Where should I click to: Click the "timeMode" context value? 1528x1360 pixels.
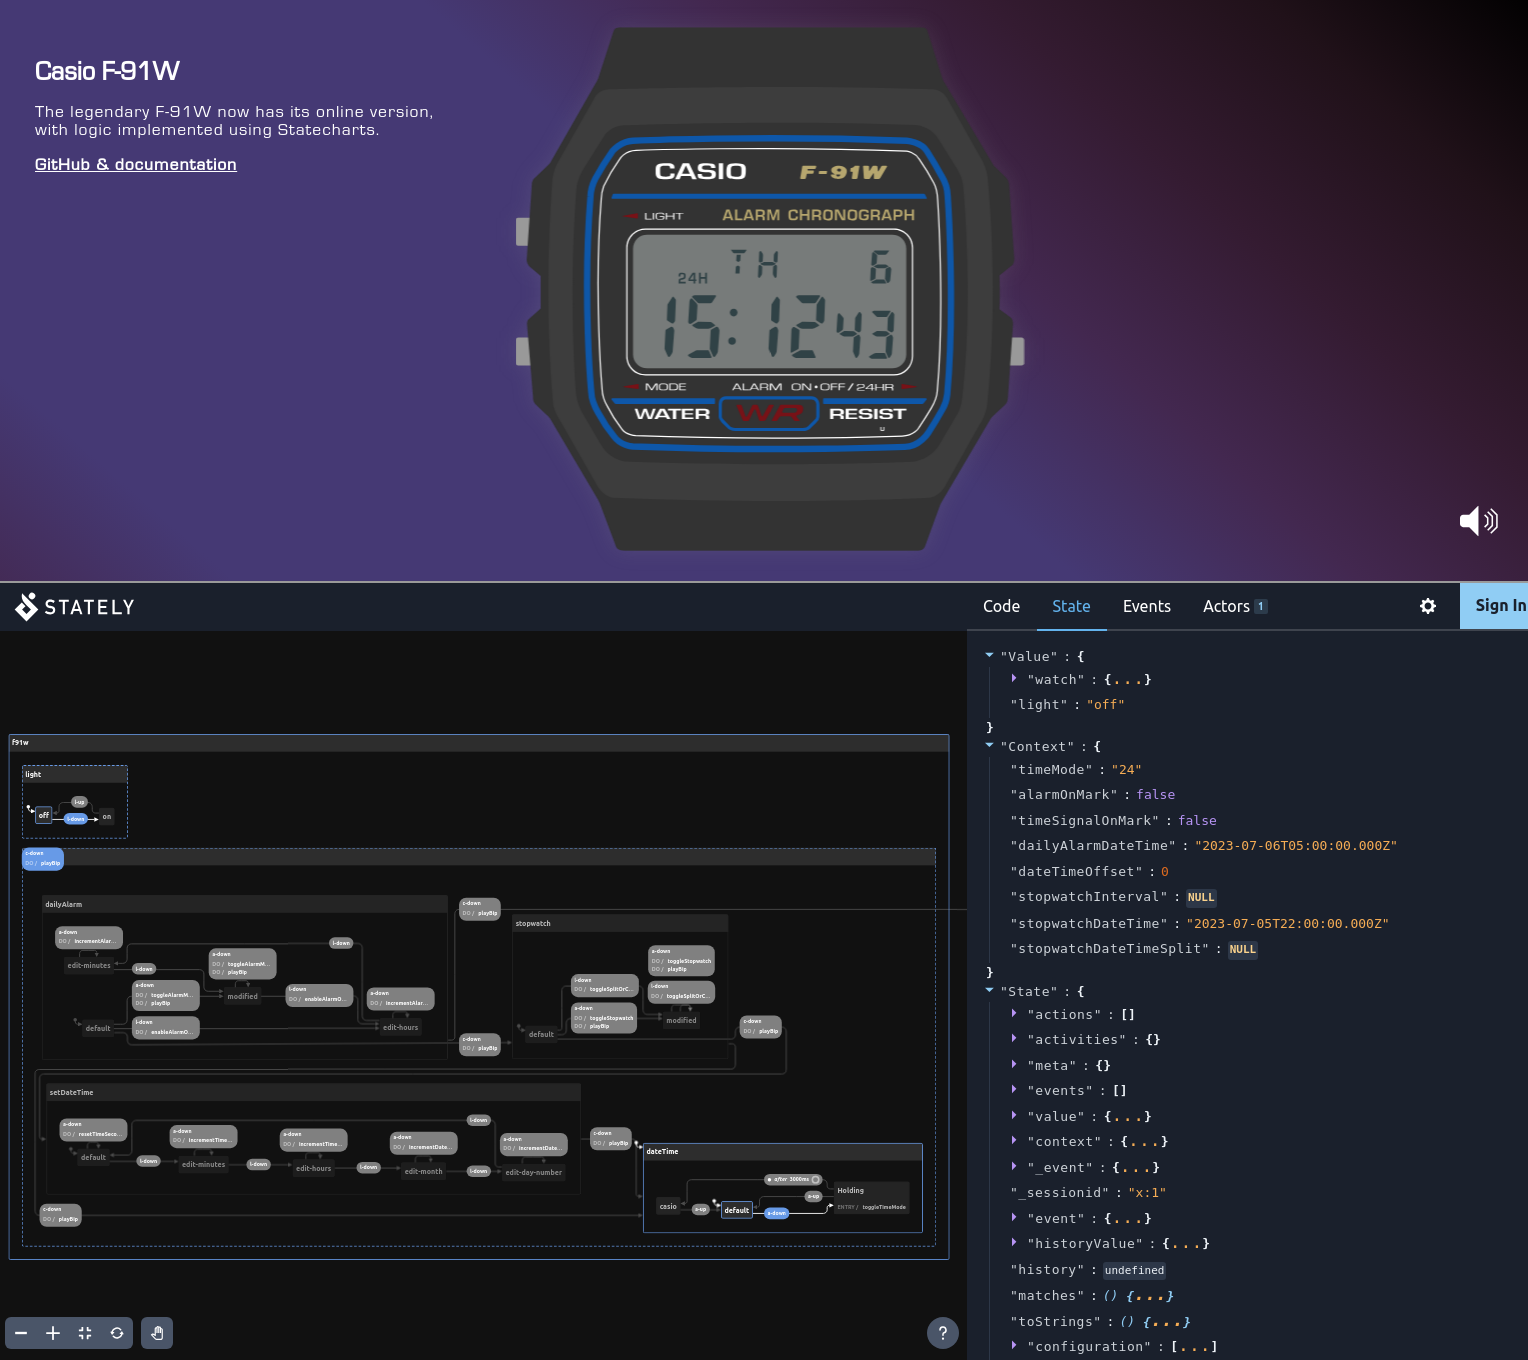tap(1126, 769)
